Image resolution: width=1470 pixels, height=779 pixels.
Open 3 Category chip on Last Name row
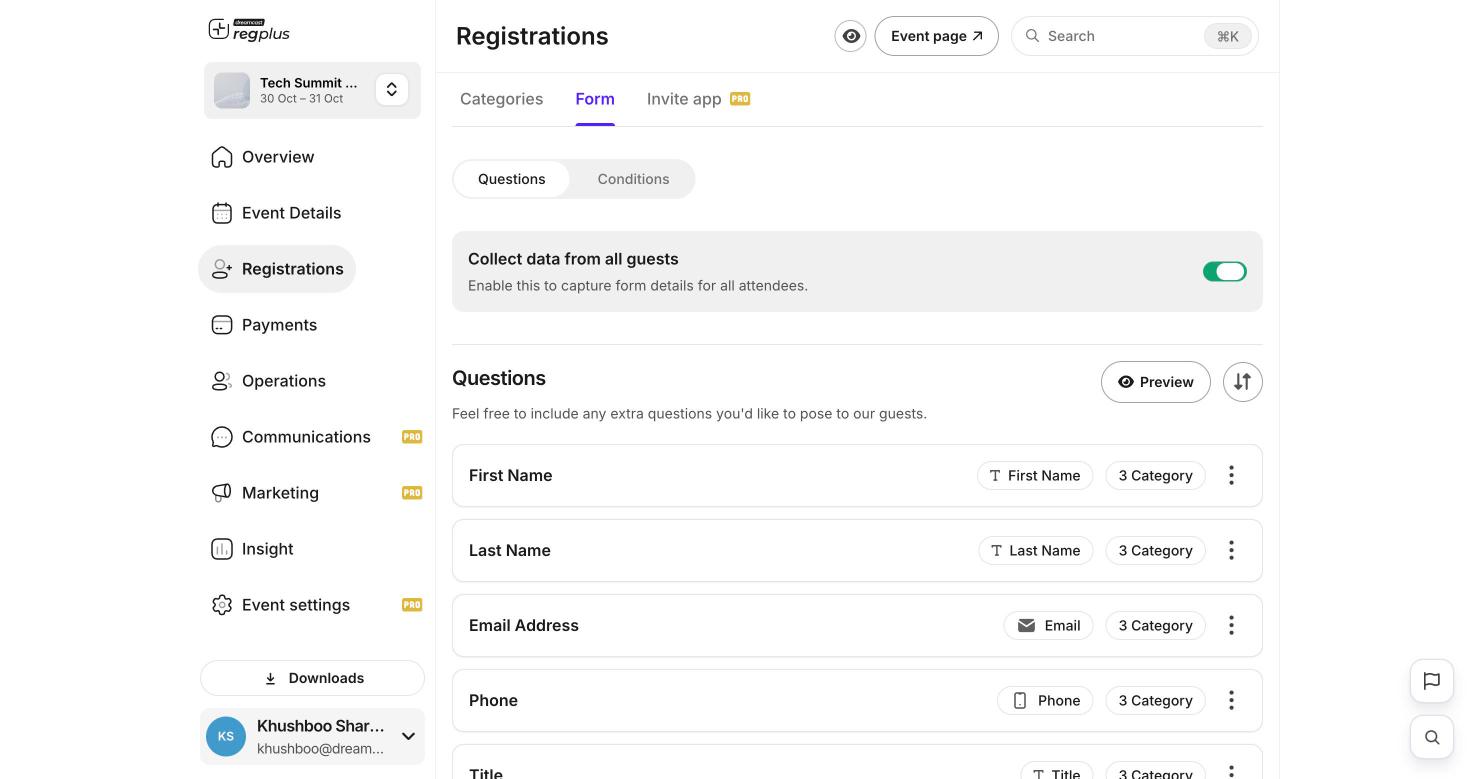(1156, 551)
